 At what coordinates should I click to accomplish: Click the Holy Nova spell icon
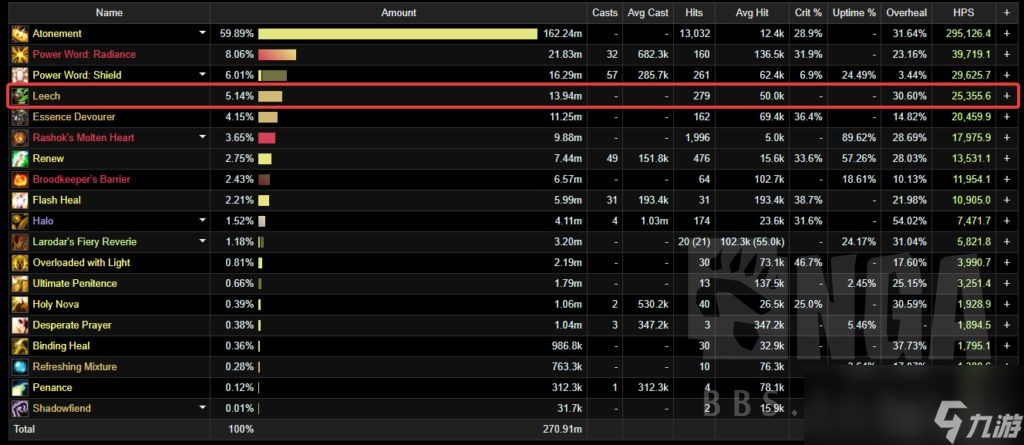pyautogui.click(x=20, y=305)
